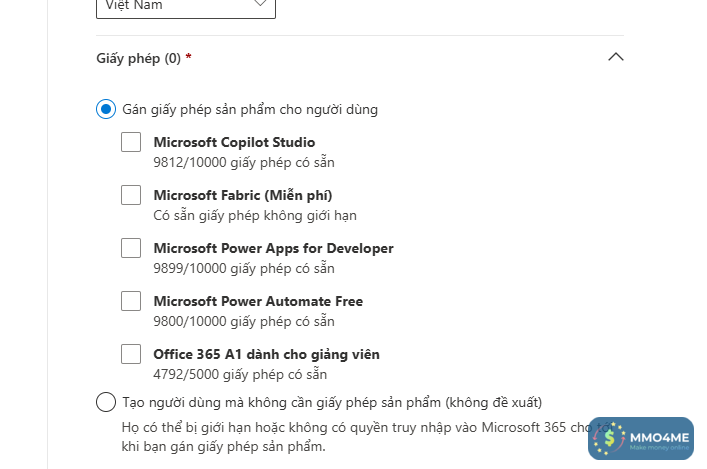Collapse the Giấy phép section chevron
Screen dimensions: 707x469
click(x=615, y=58)
